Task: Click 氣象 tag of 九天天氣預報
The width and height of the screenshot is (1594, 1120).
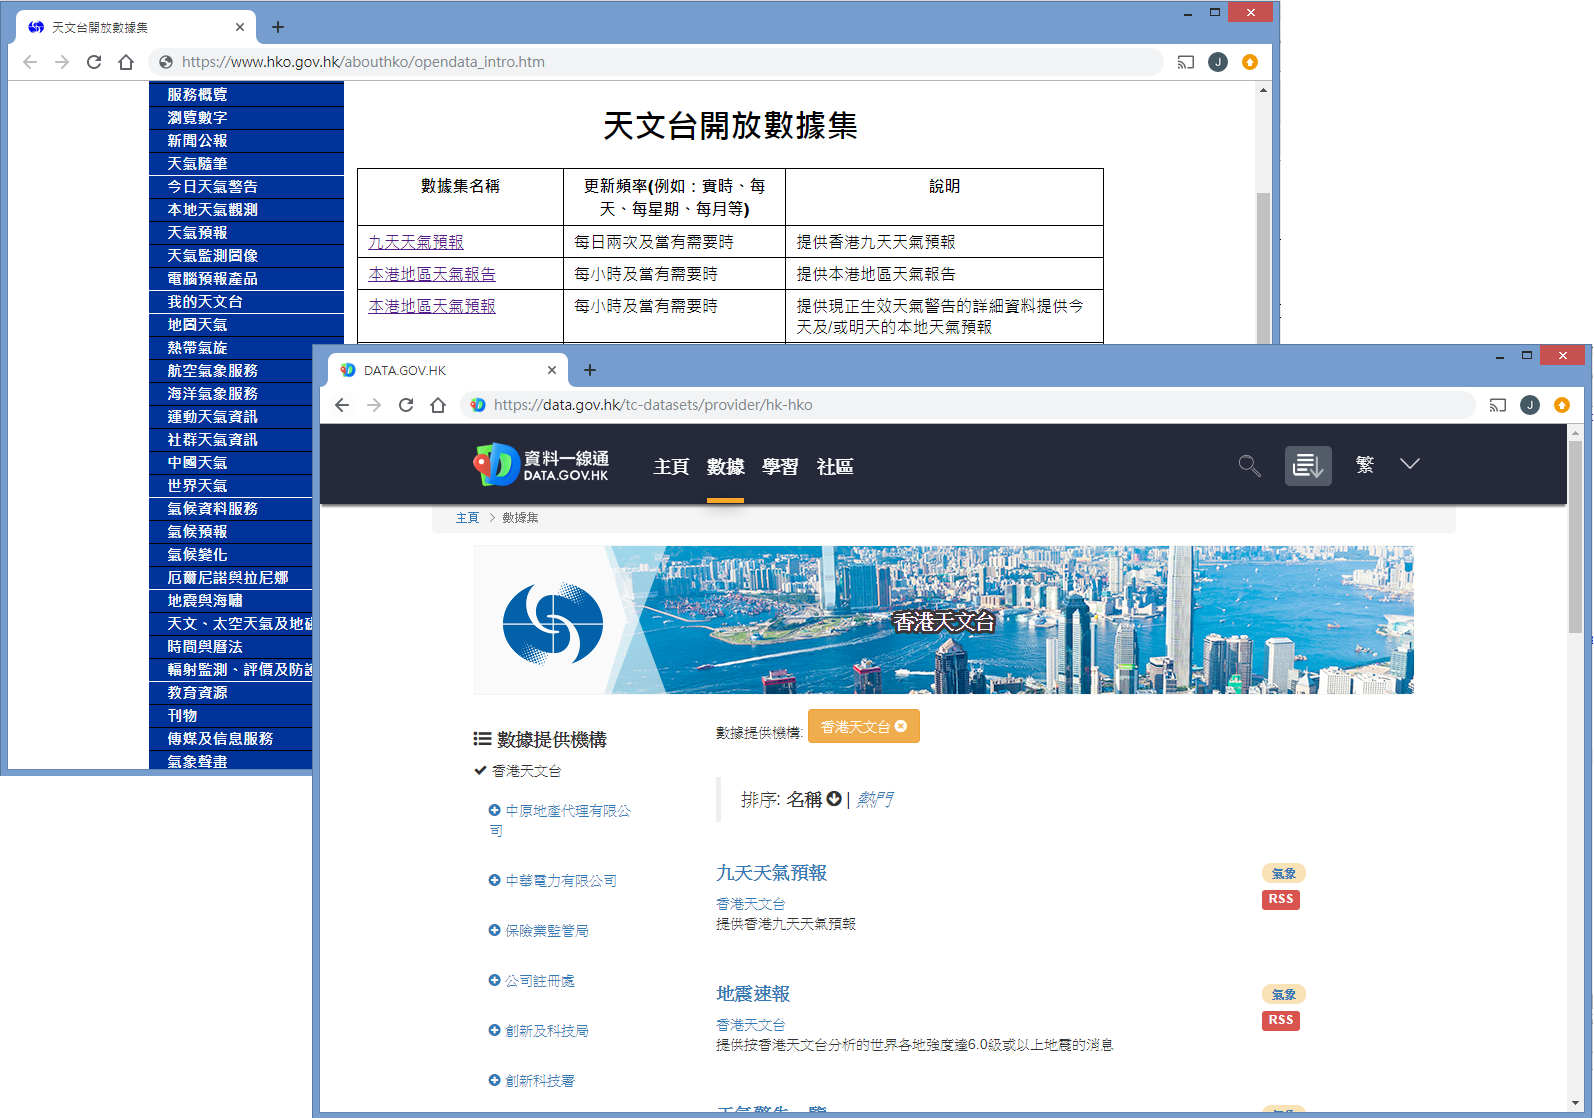Action: 1284,873
